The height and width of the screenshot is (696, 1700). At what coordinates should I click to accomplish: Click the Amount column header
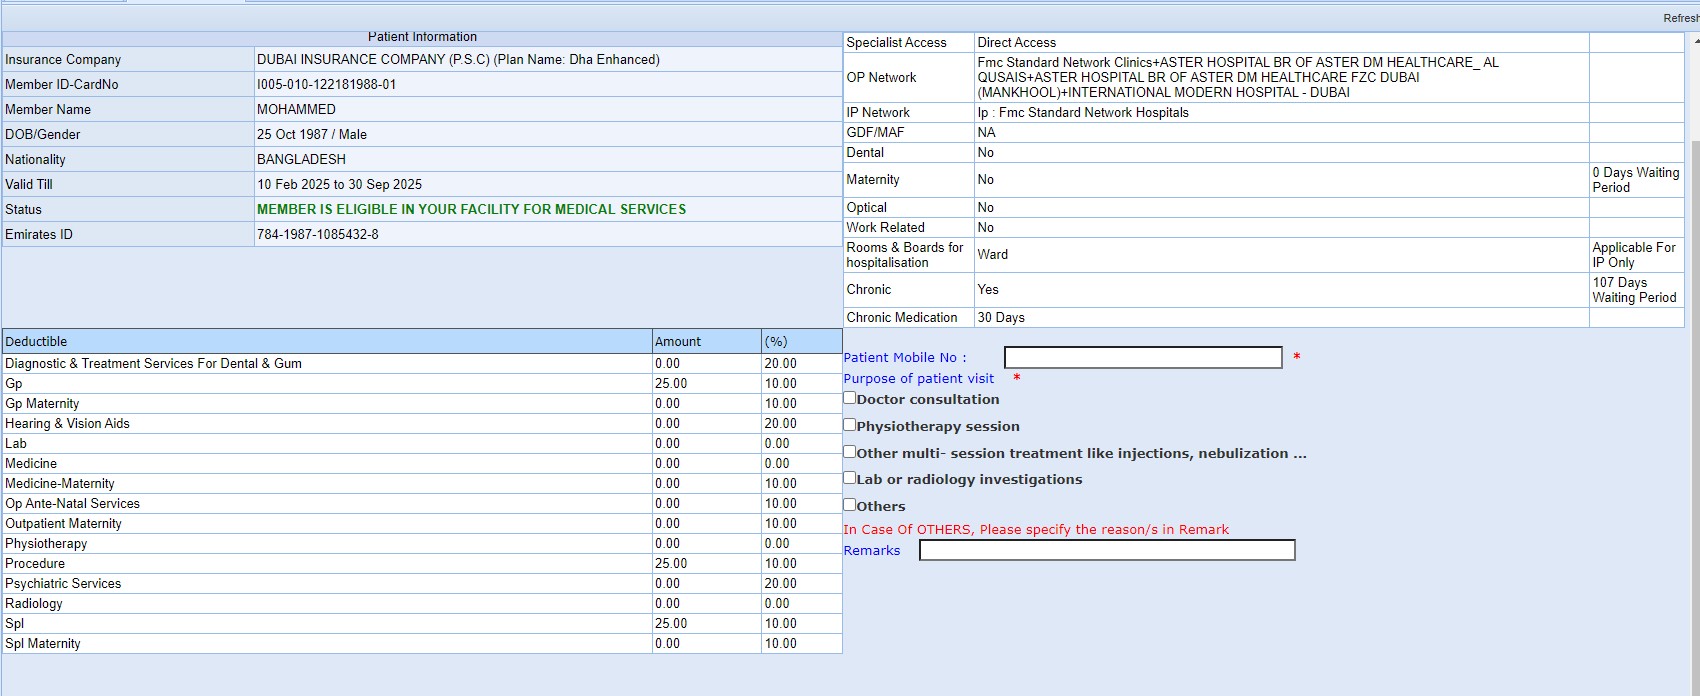[678, 342]
